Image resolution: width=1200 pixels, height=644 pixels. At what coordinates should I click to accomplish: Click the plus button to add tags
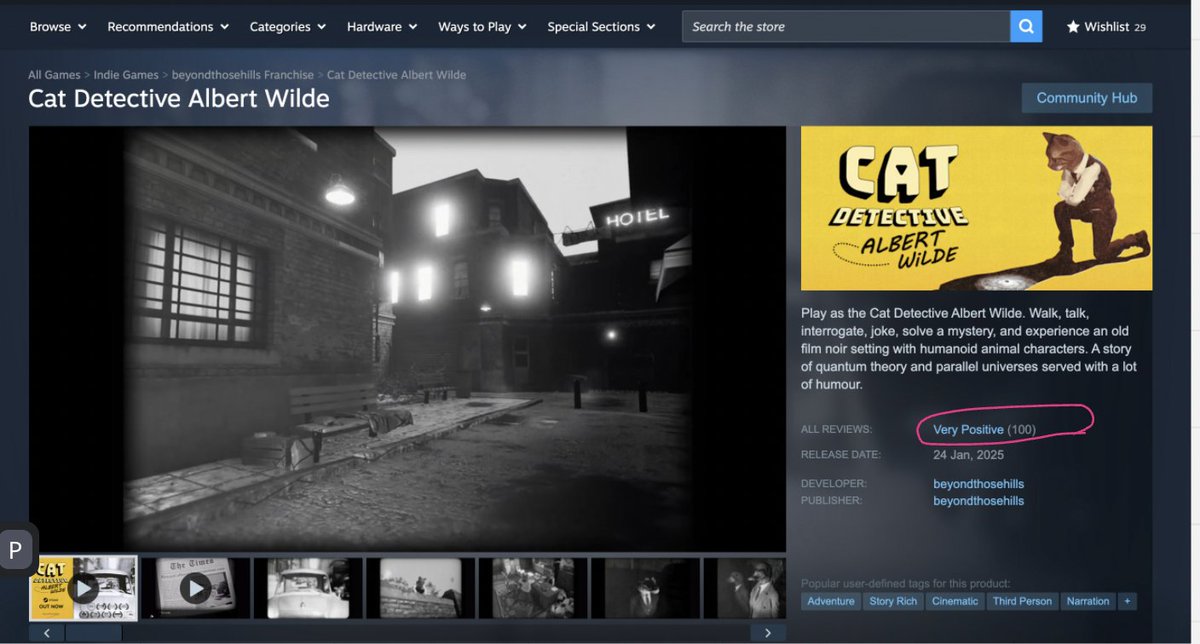tap(1128, 601)
